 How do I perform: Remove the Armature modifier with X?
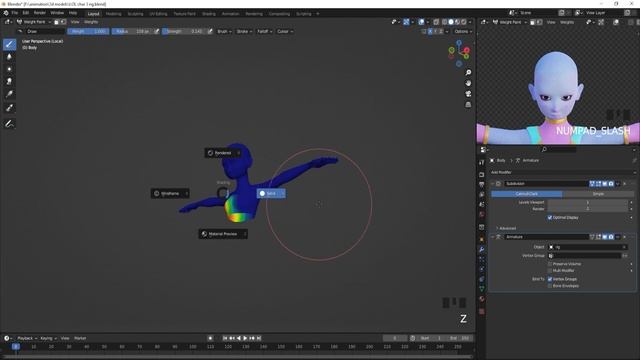pos(624,237)
